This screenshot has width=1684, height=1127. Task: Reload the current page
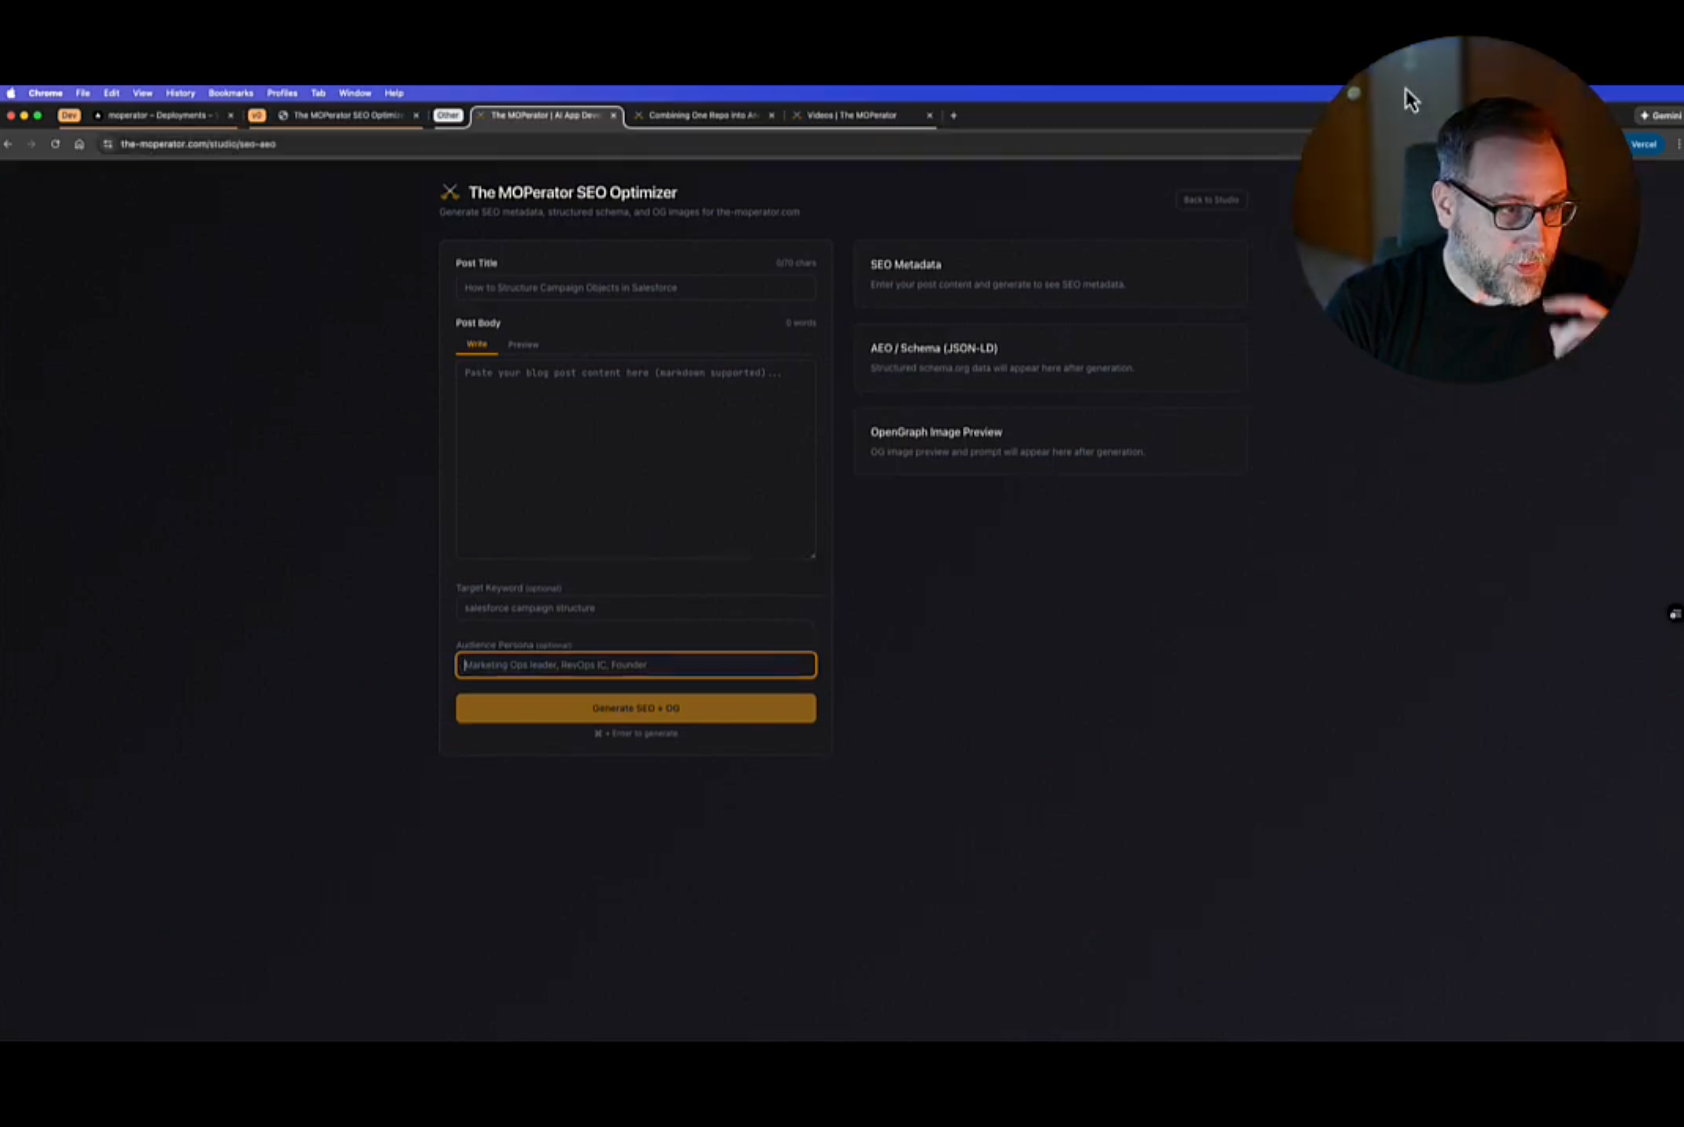(x=55, y=144)
